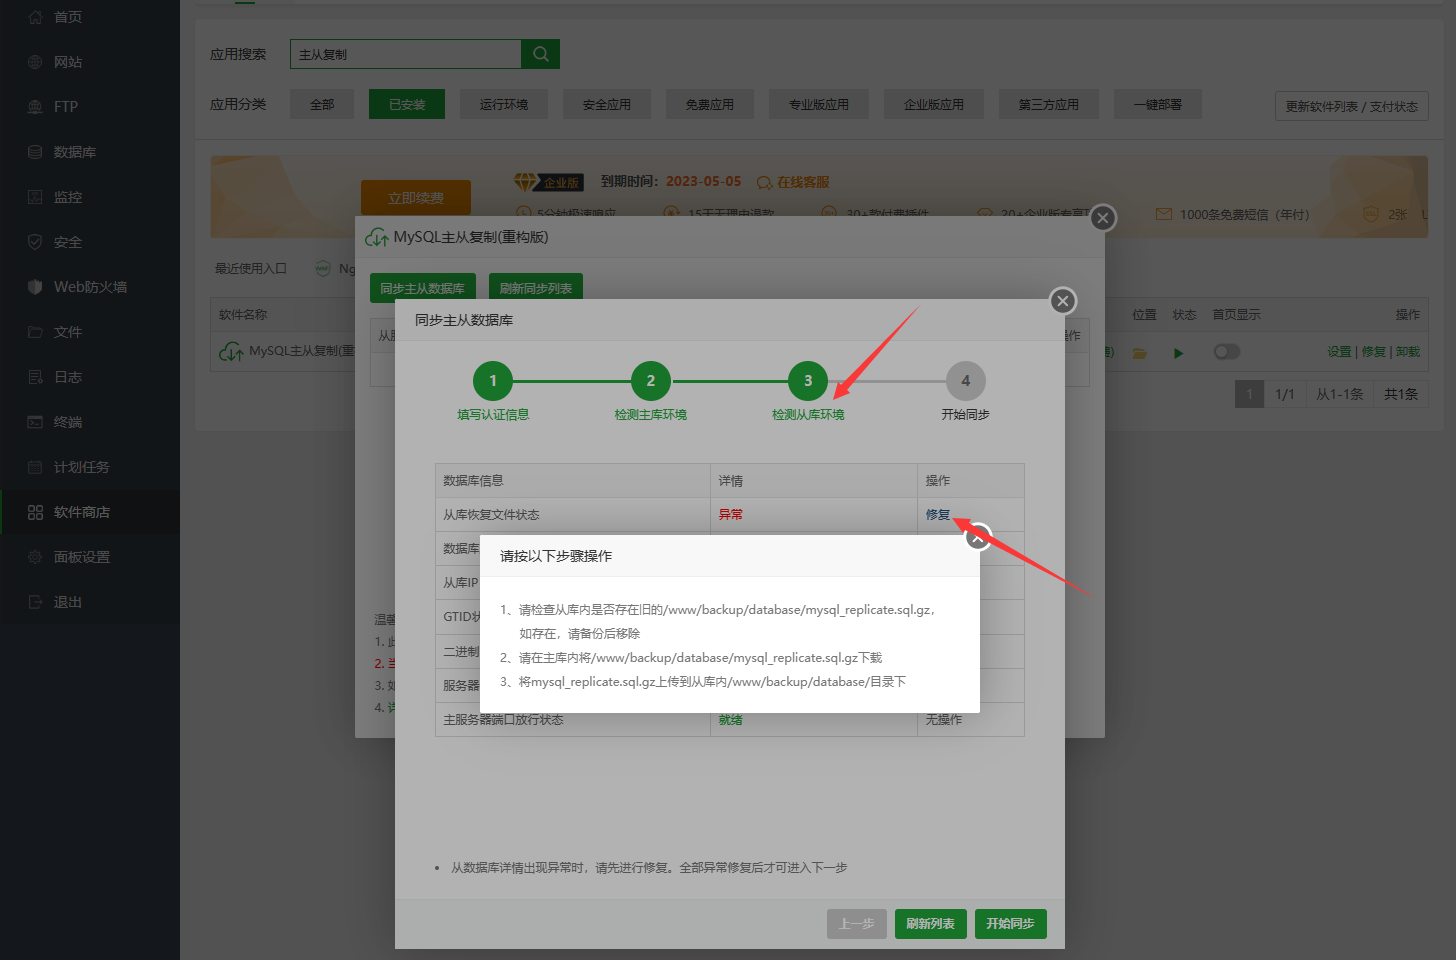Open the 文件 folder icon in sidebar
The width and height of the screenshot is (1456, 960).
point(35,332)
